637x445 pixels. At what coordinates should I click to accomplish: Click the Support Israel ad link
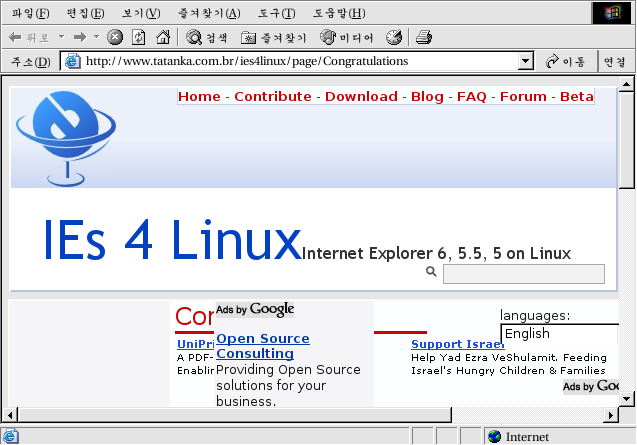[457, 344]
